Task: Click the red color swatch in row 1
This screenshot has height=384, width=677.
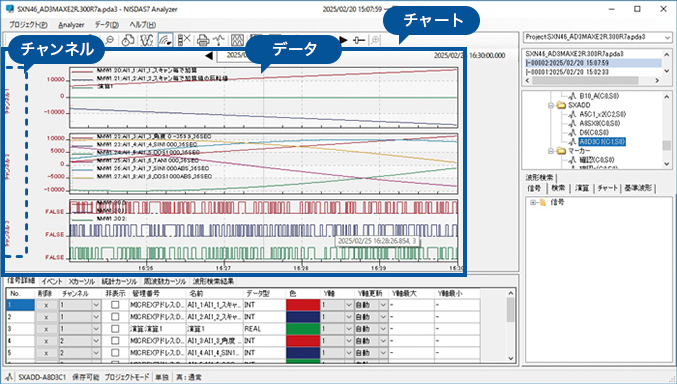Action: coord(303,305)
